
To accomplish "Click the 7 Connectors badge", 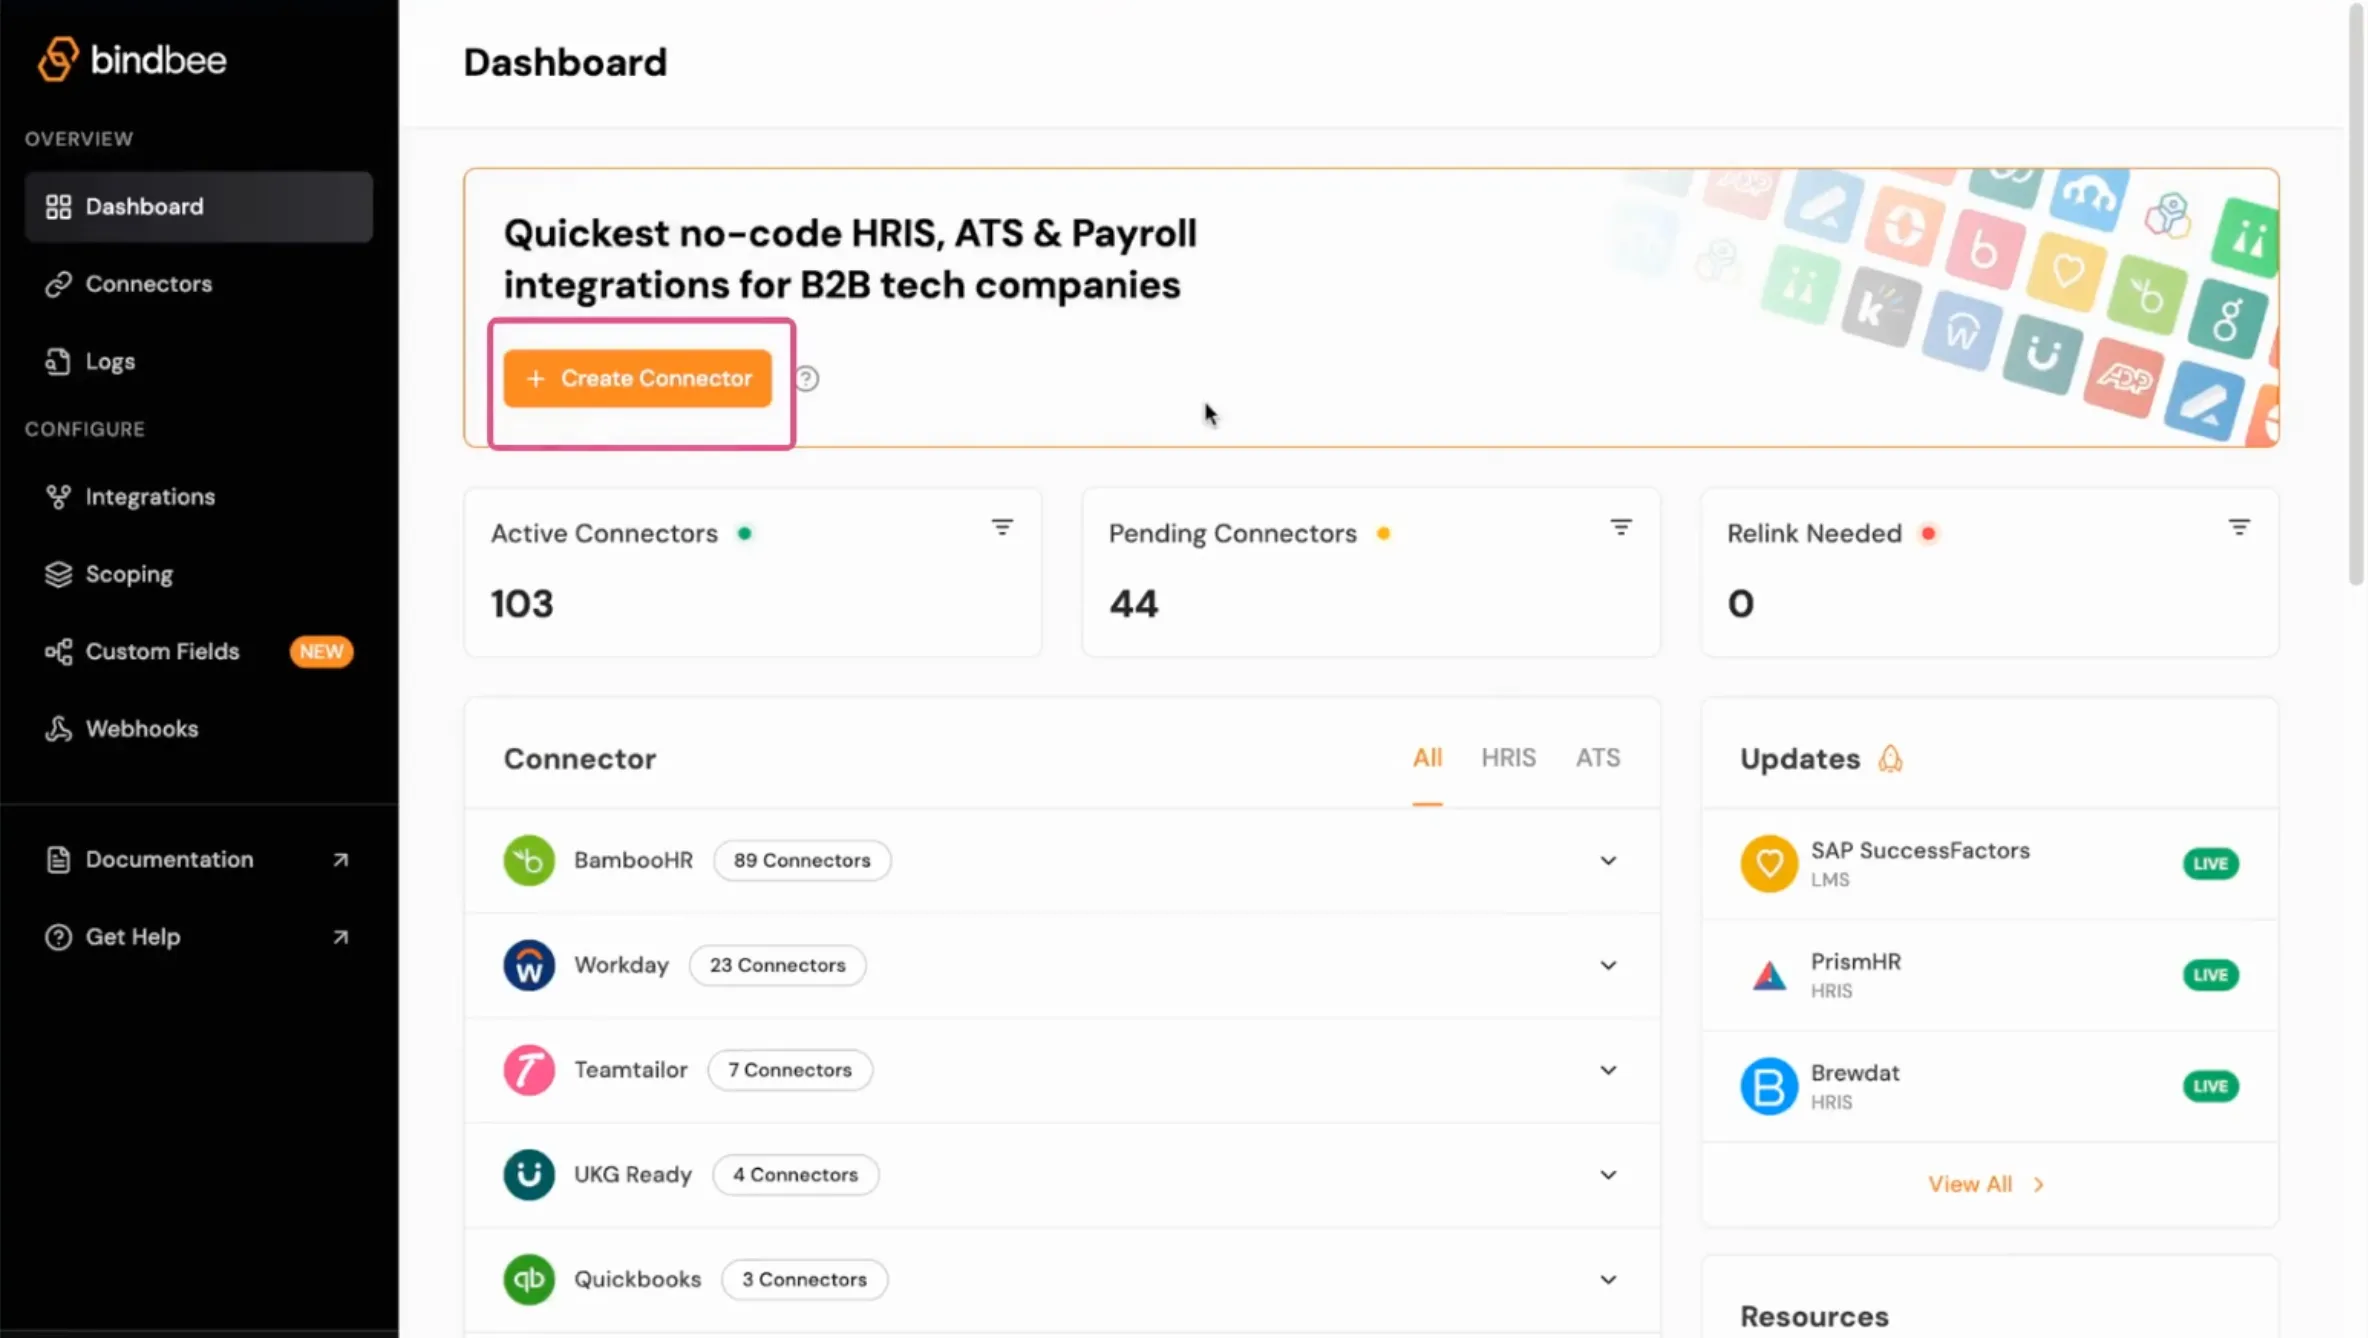I will (790, 1070).
